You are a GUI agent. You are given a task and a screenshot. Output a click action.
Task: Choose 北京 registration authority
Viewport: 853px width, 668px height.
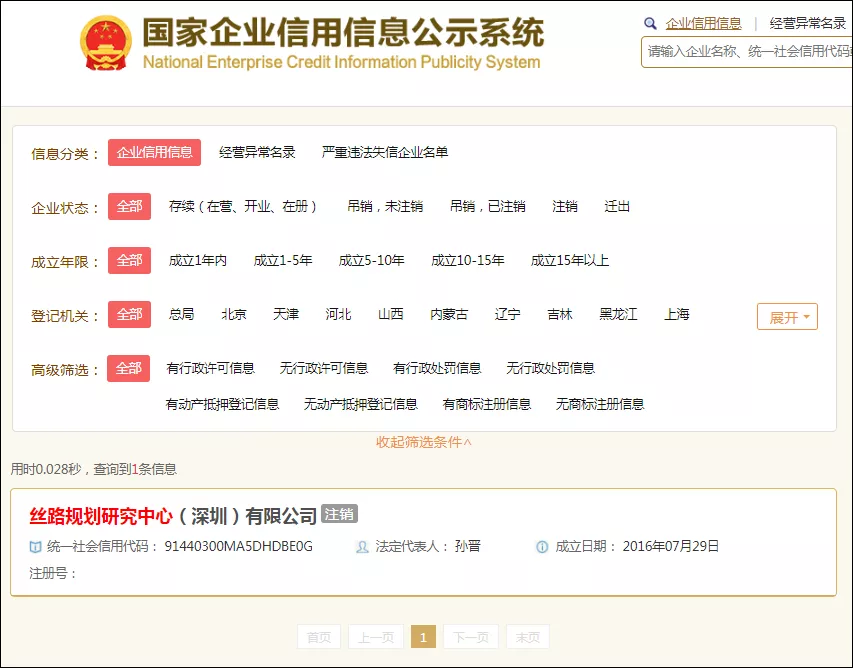pyautogui.click(x=233, y=314)
